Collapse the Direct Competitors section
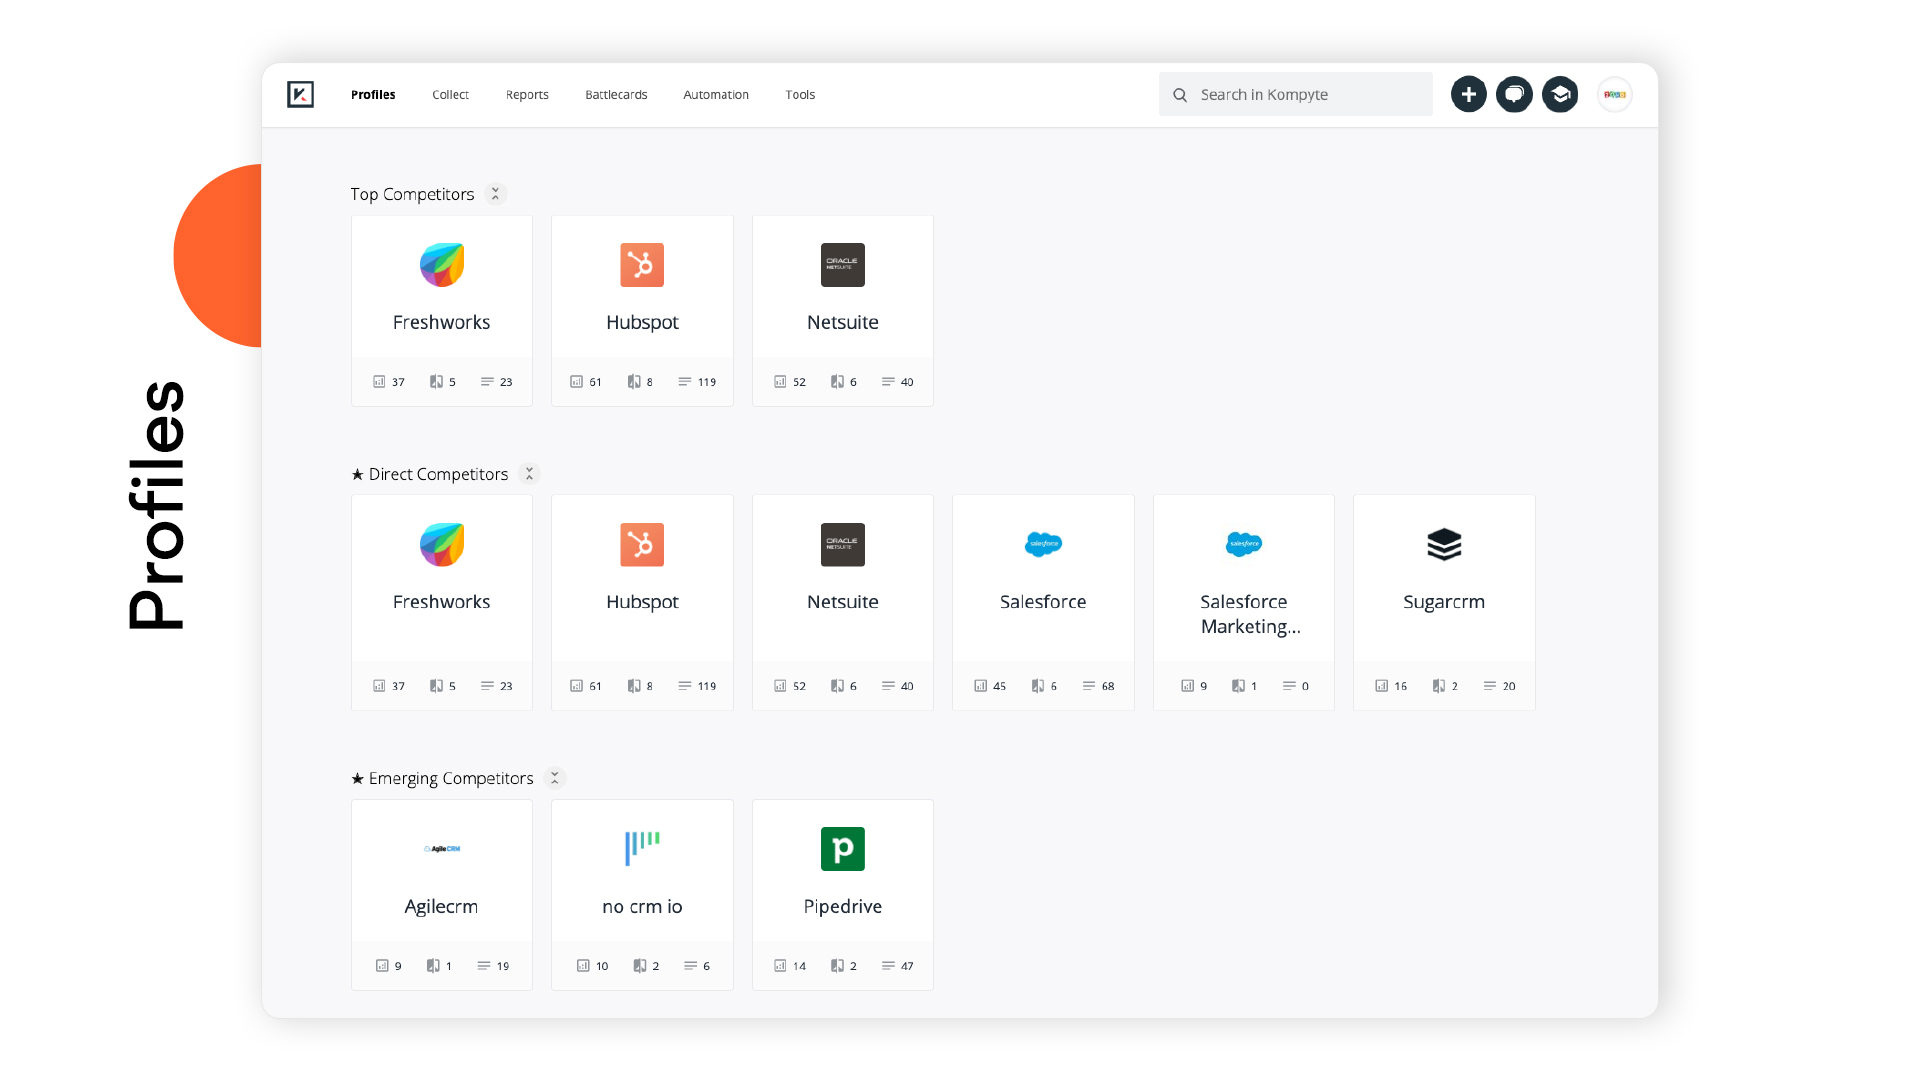 pos(528,473)
